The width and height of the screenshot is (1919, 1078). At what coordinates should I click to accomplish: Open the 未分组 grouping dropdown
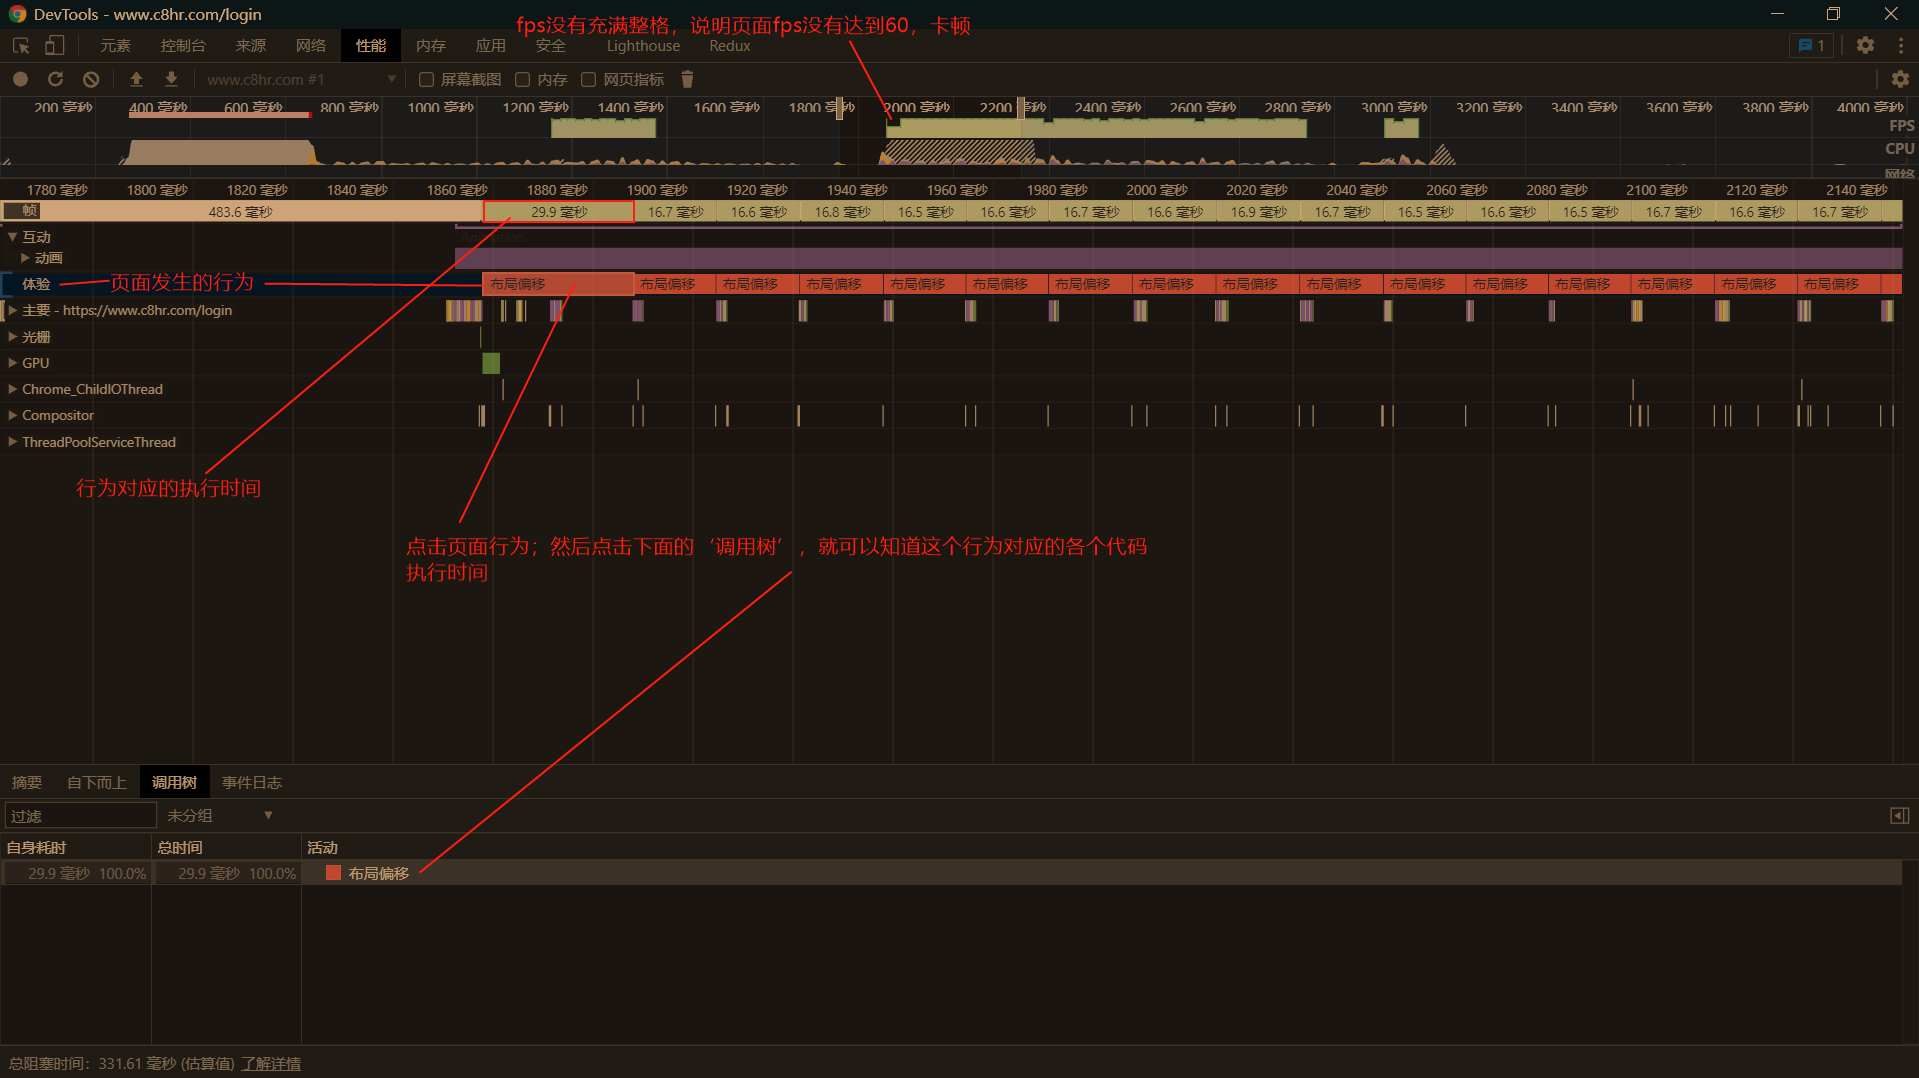pos(220,816)
